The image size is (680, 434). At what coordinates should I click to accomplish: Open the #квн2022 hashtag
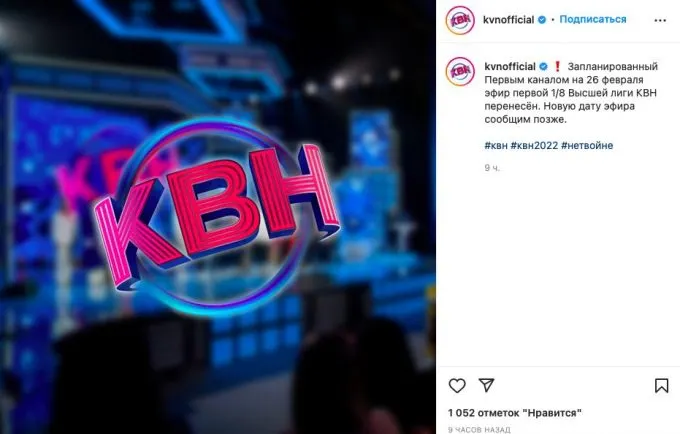click(x=534, y=146)
